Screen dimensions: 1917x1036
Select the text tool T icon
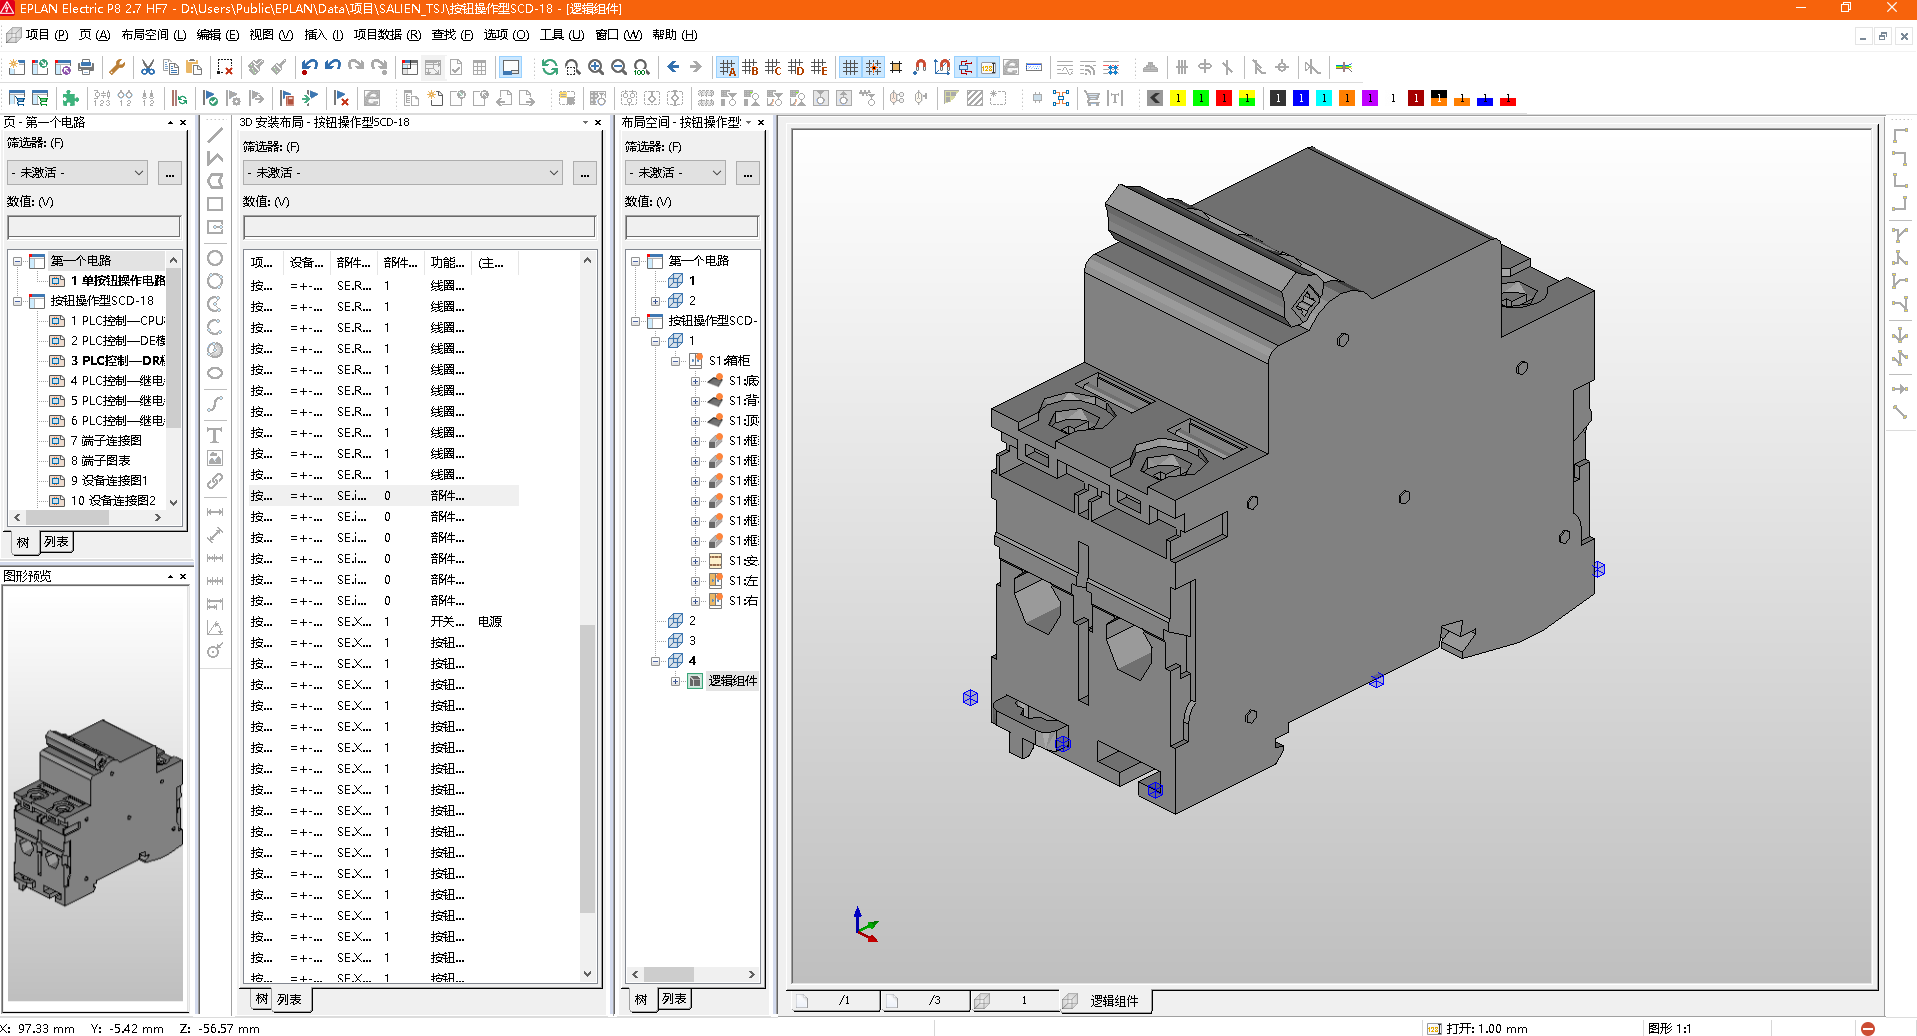click(214, 435)
